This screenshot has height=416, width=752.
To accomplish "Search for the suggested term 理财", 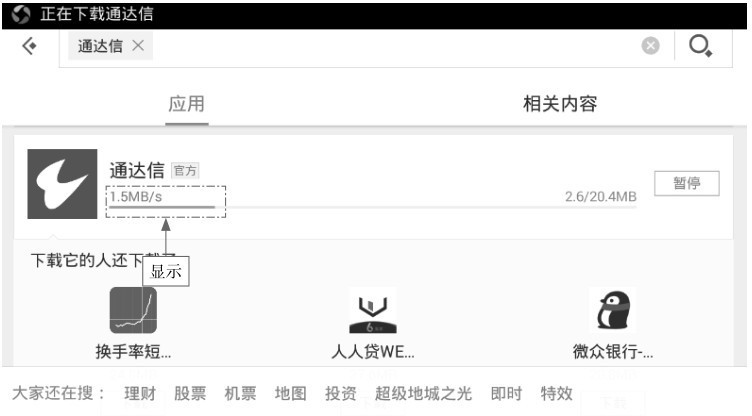I will click(x=140, y=393).
